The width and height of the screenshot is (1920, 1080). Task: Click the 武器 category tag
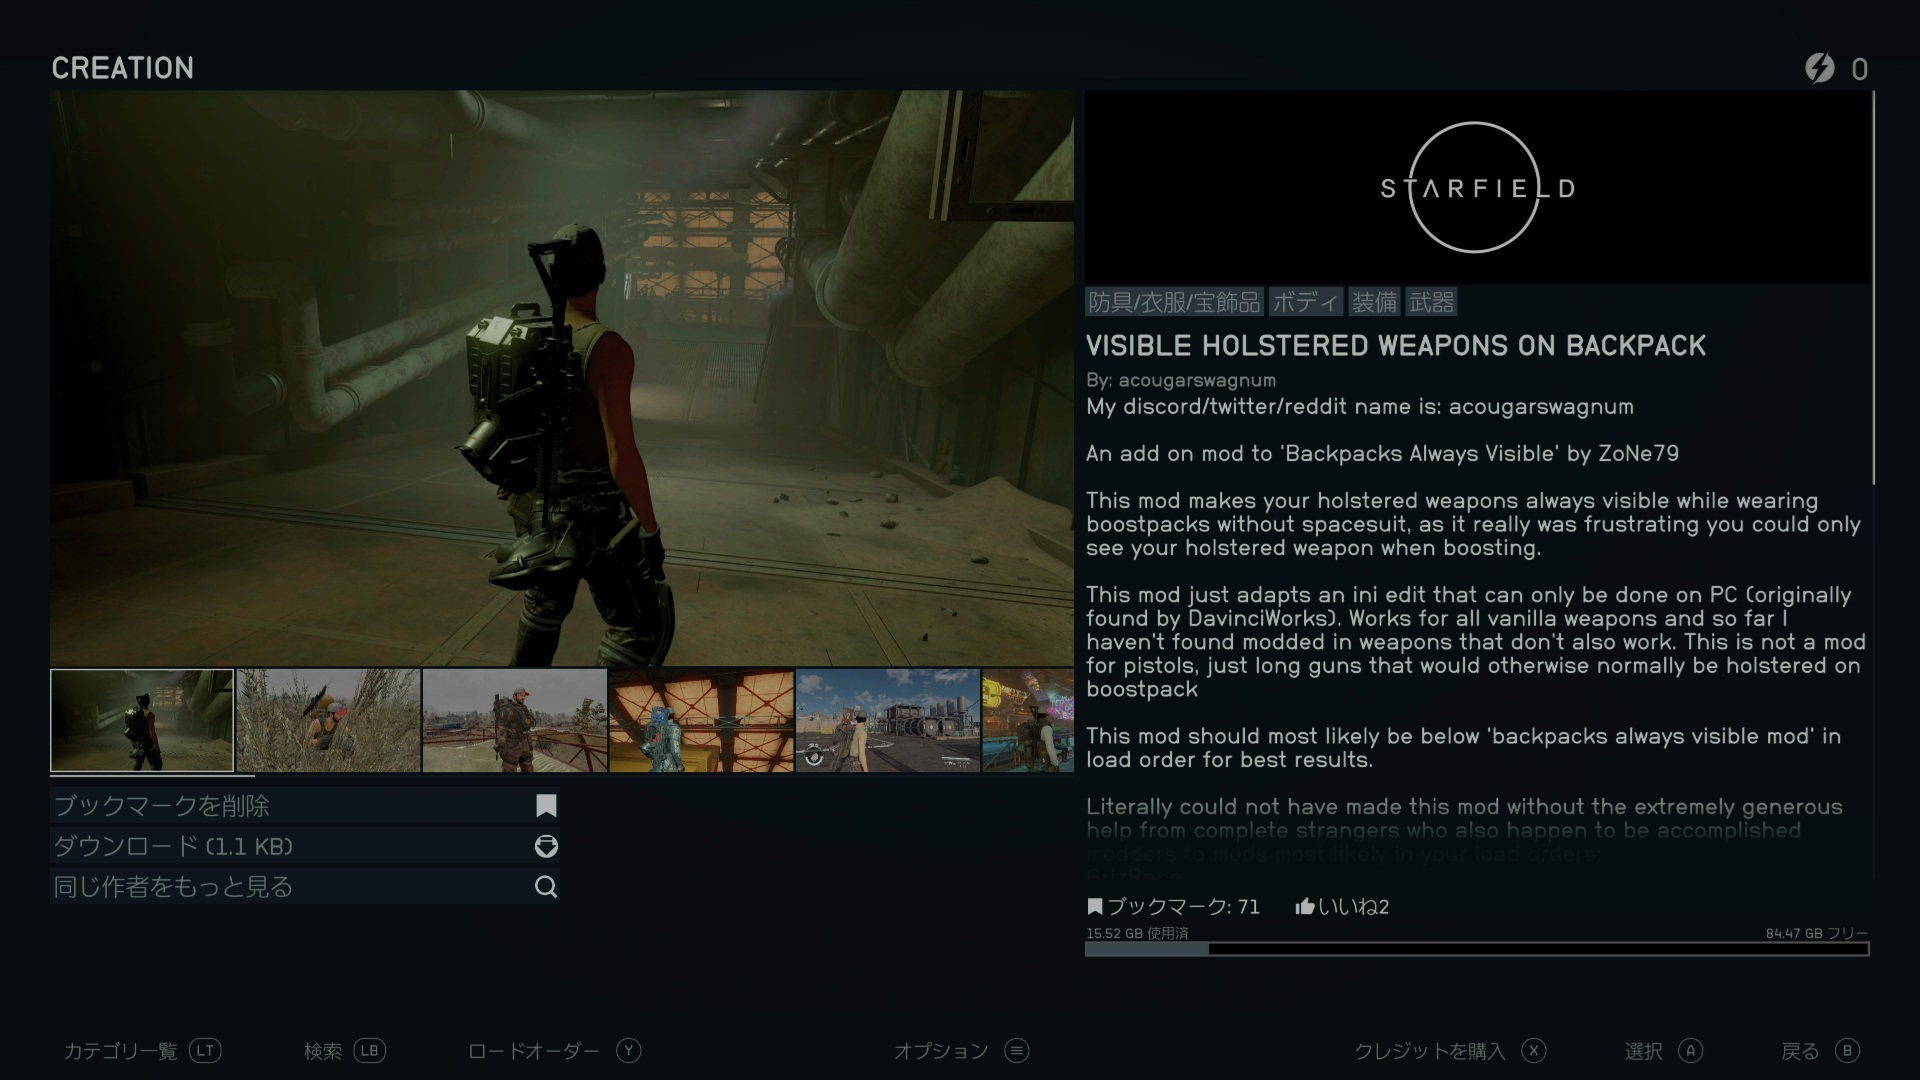click(1431, 302)
